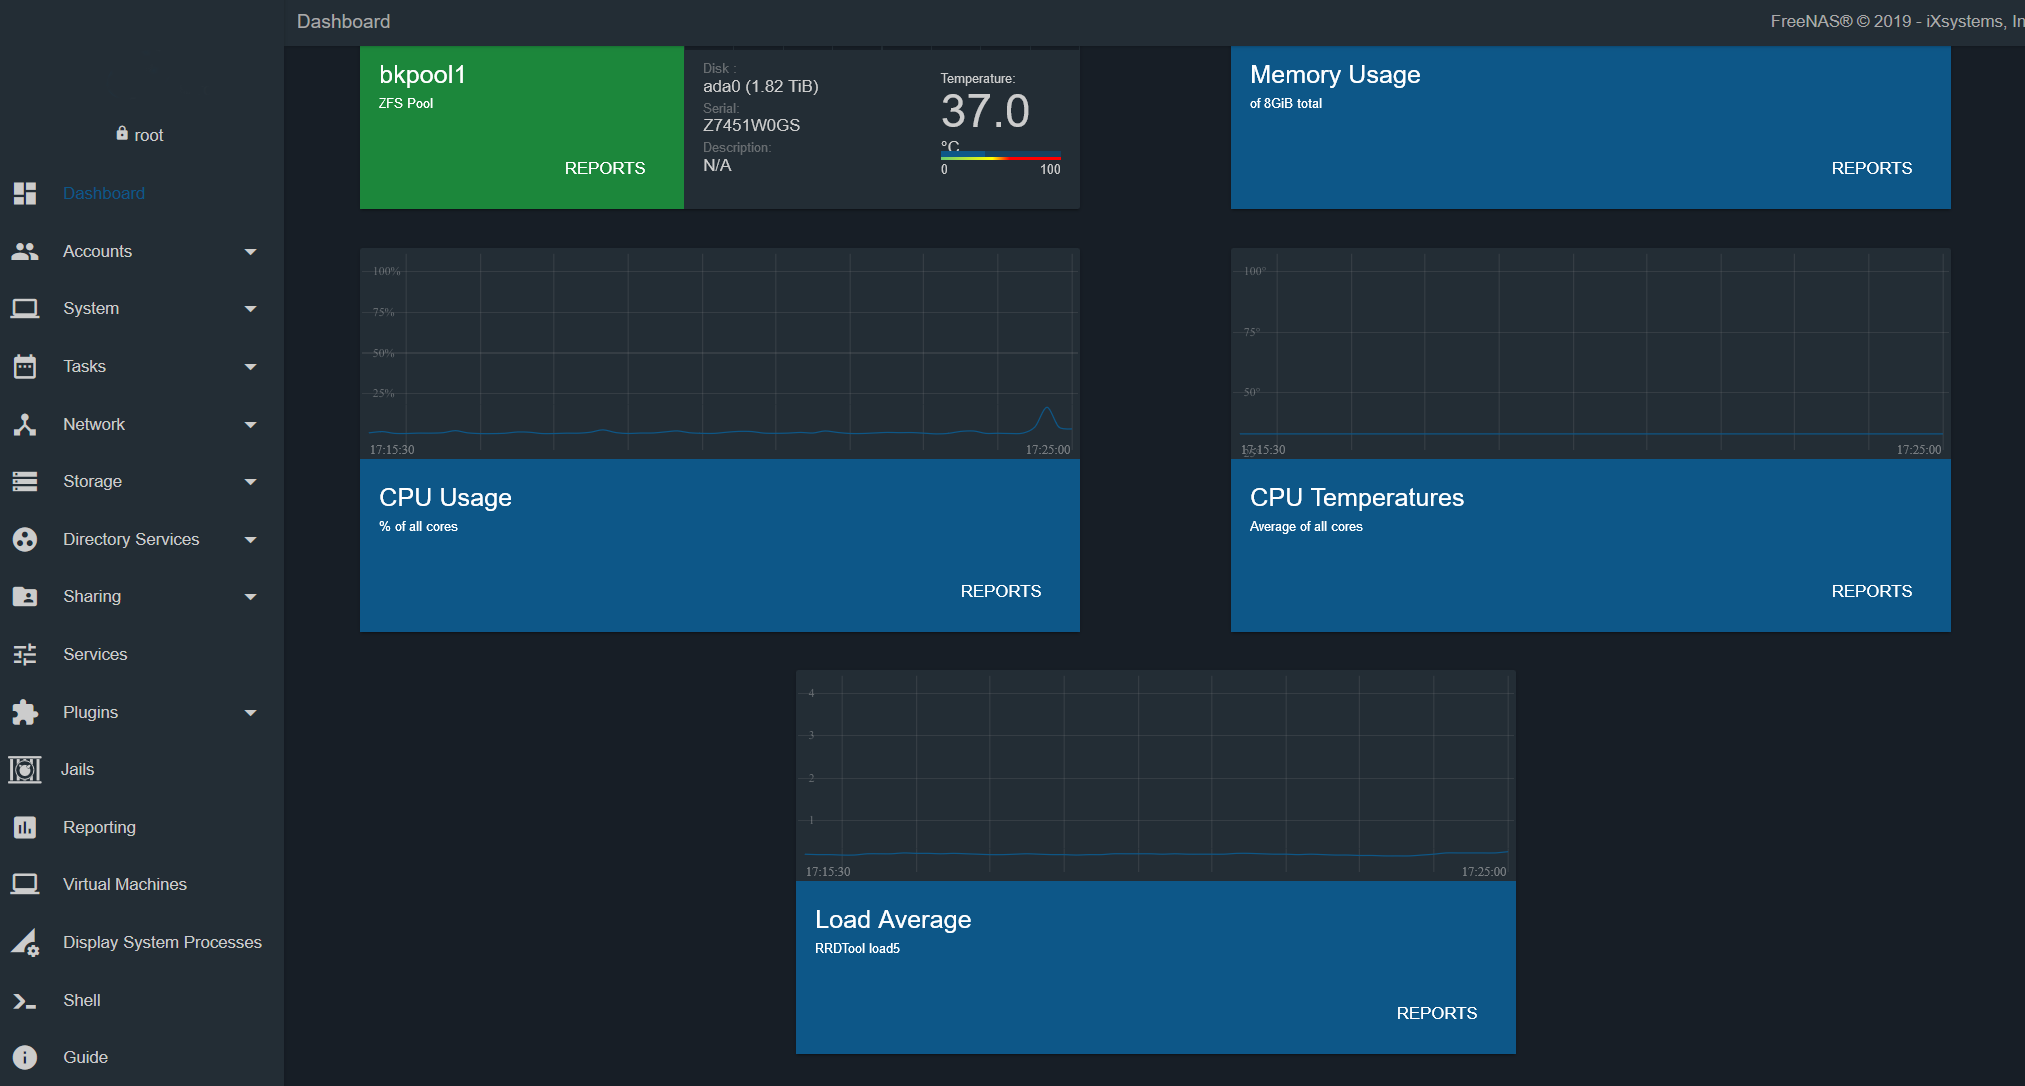Click the Plugins puzzle-piece icon
Viewport: 2025px width, 1086px height.
point(25,712)
